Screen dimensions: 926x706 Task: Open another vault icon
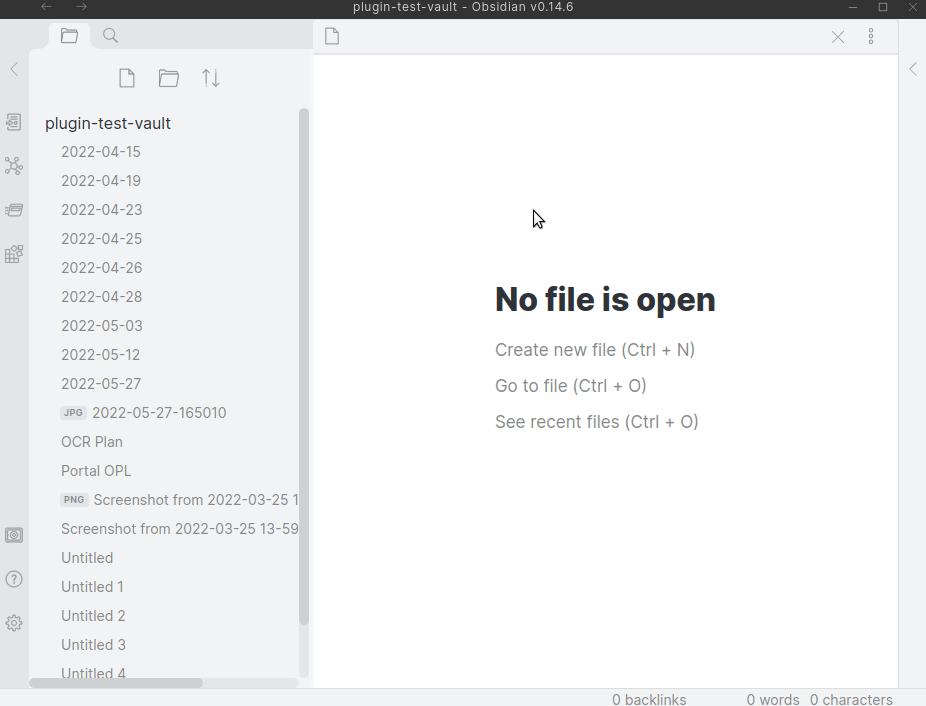14,535
